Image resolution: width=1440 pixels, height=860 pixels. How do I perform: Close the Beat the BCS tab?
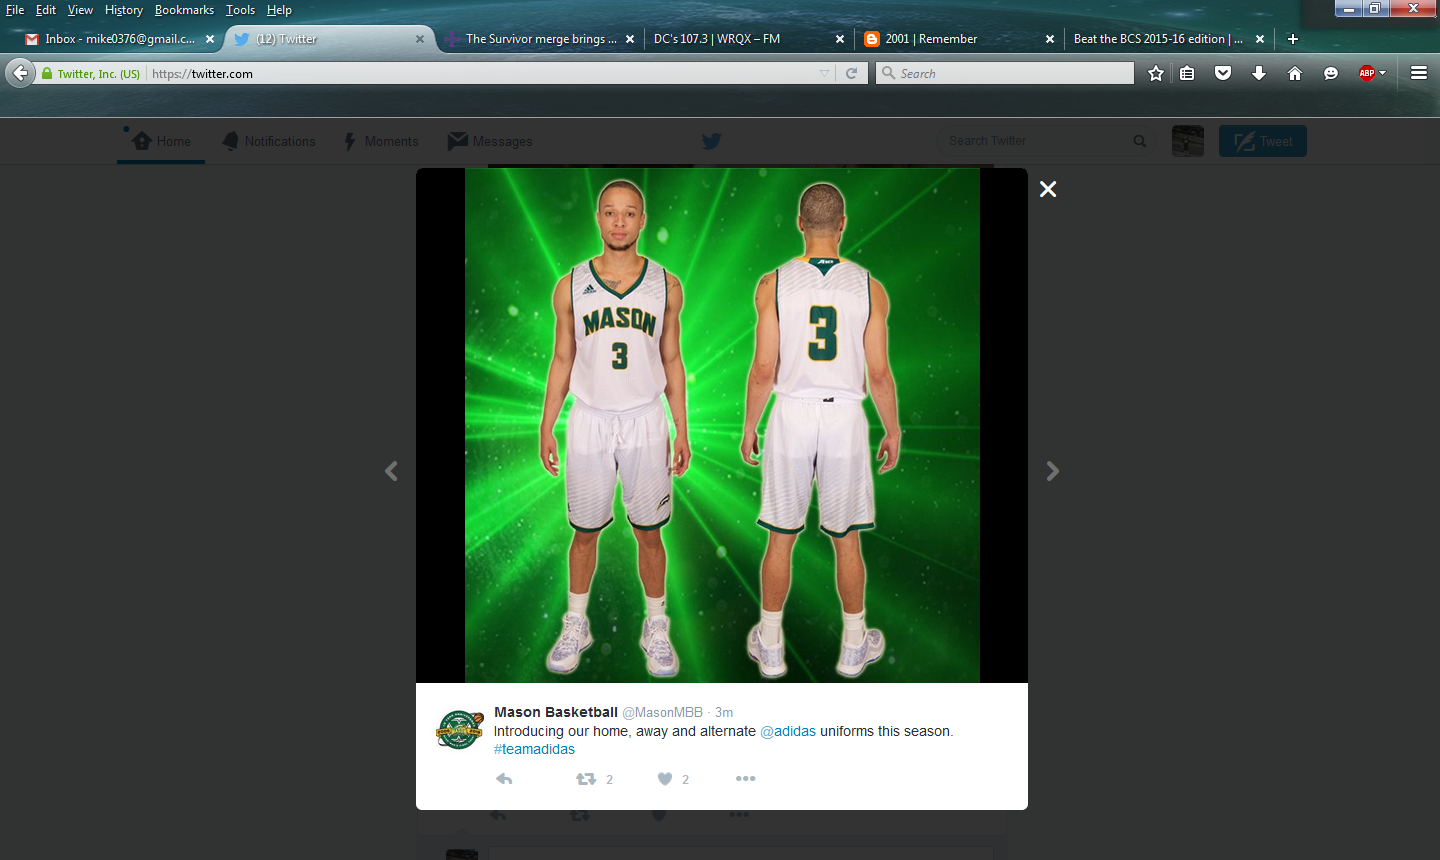click(1260, 39)
